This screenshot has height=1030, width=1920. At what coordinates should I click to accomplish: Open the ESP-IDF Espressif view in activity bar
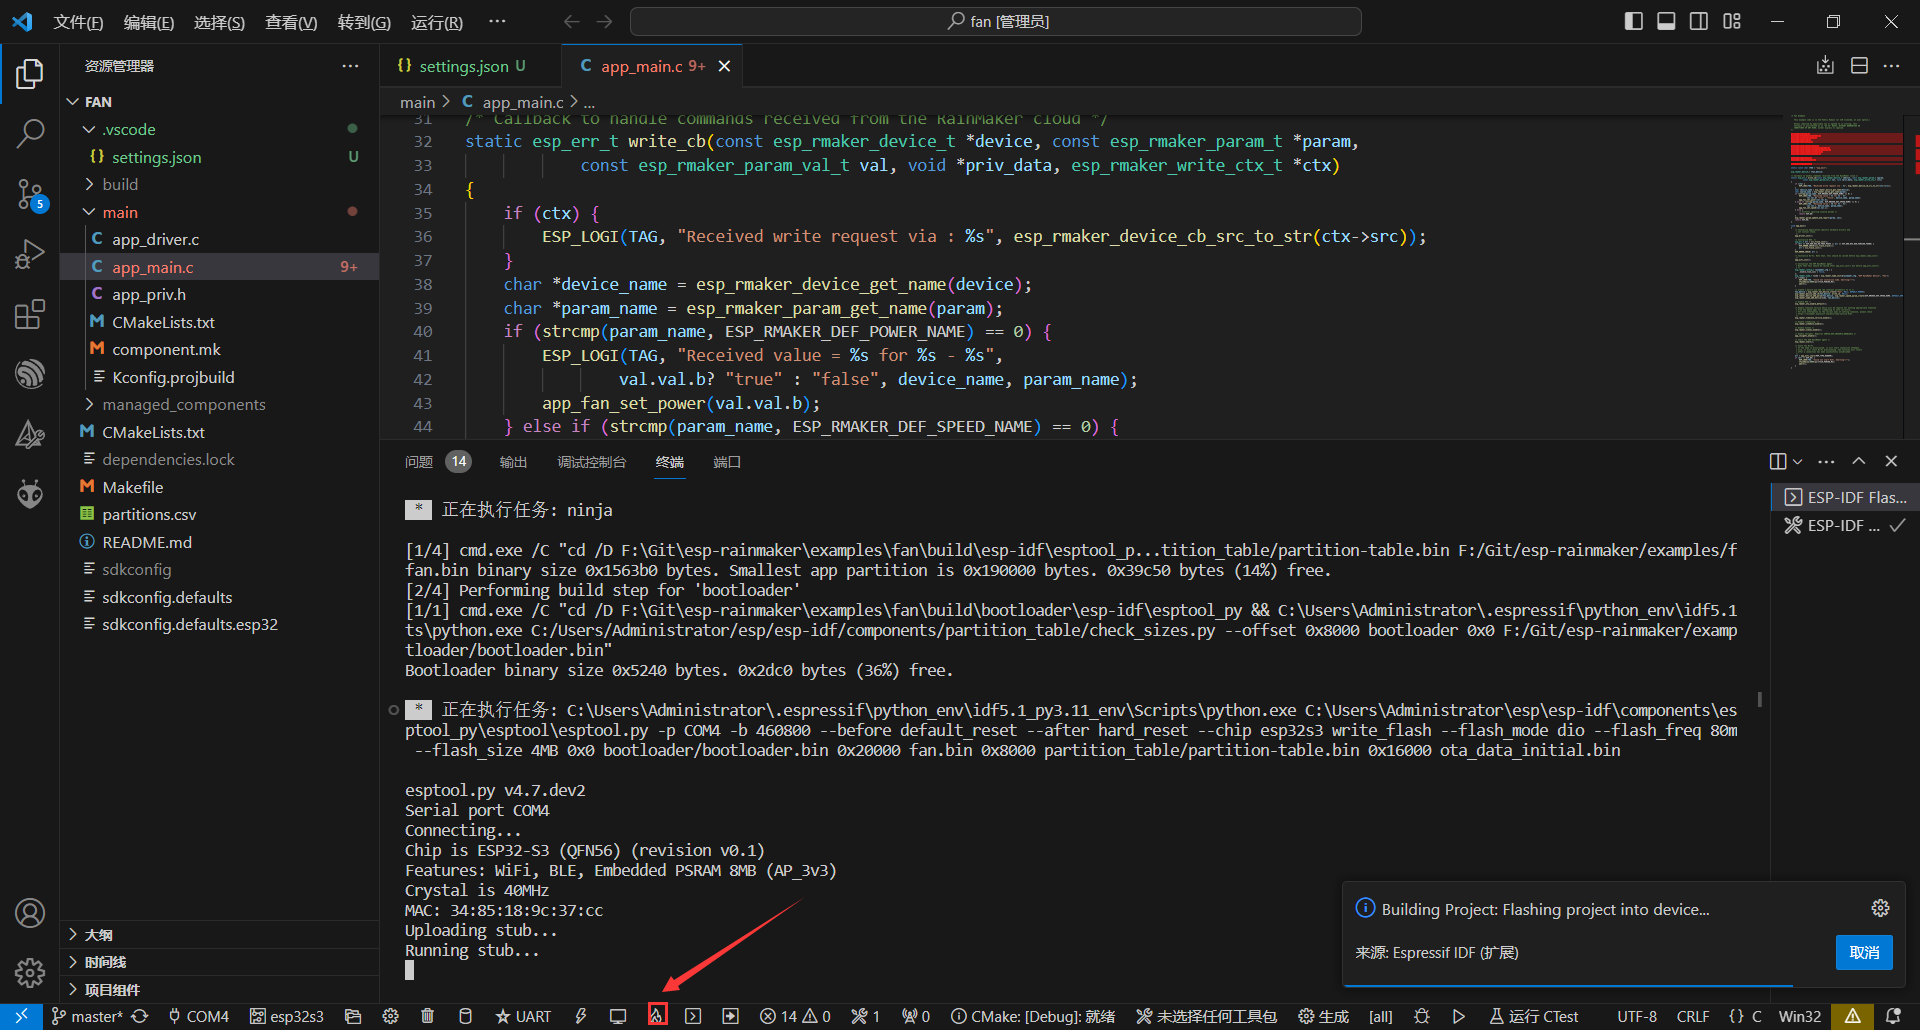(30, 374)
